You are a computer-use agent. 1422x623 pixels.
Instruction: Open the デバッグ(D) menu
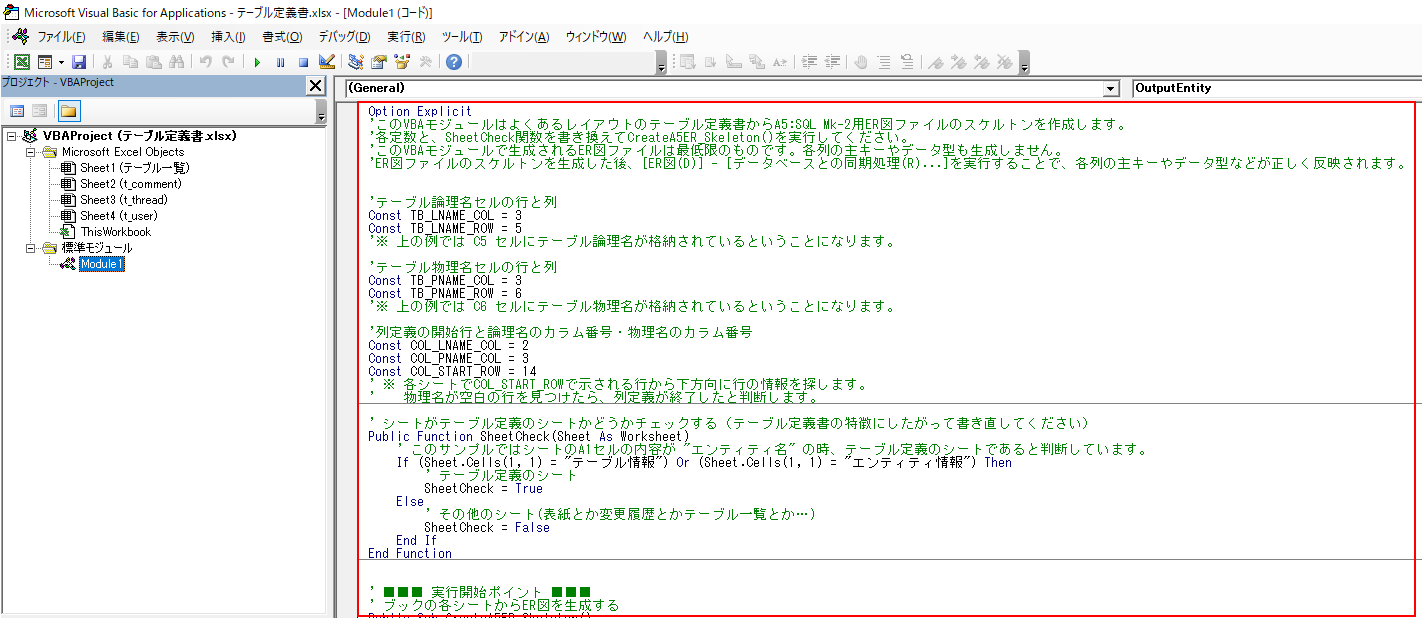tap(343, 37)
